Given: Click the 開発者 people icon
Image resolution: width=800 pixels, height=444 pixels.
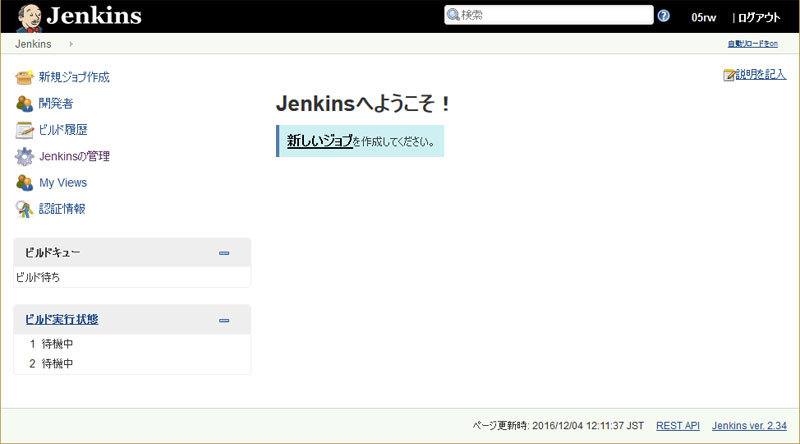Looking at the screenshot, I should coord(24,104).
